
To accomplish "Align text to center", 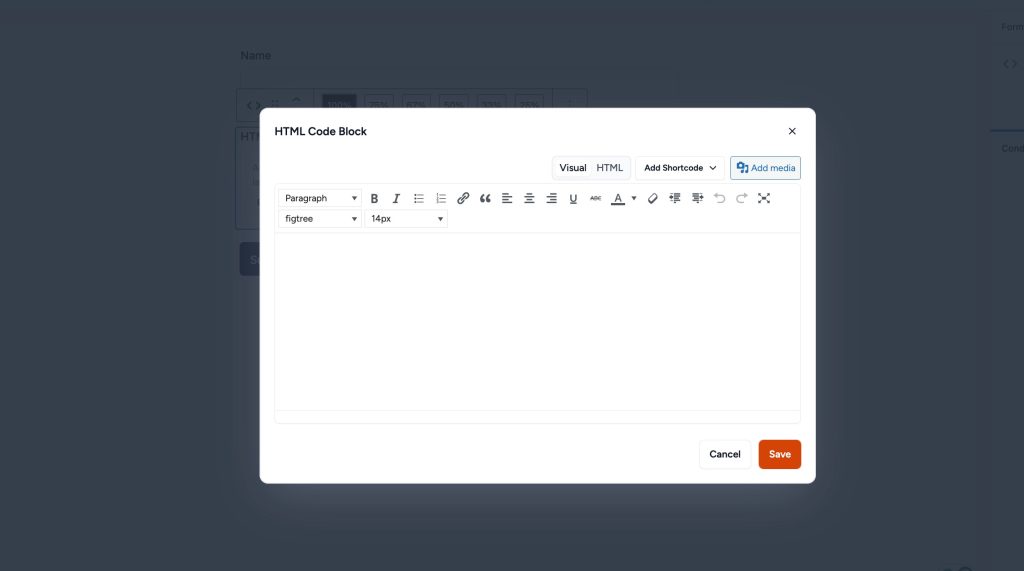I will tap(529, 198).
